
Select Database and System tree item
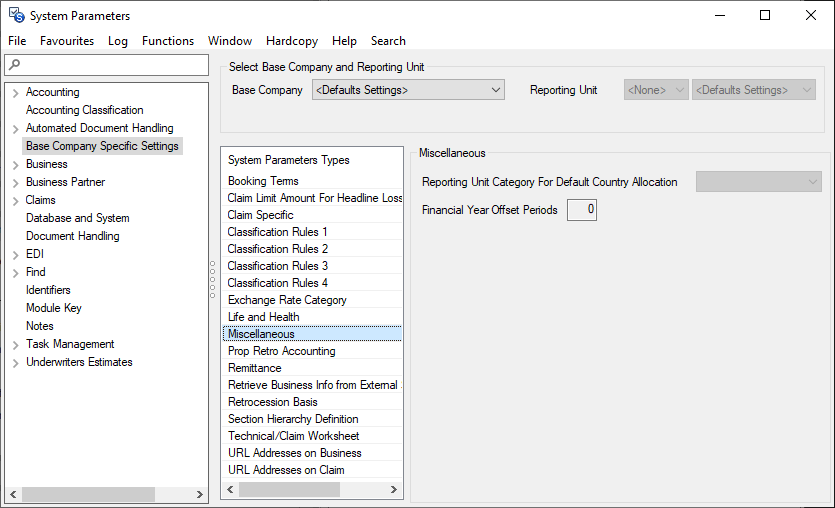77,218
